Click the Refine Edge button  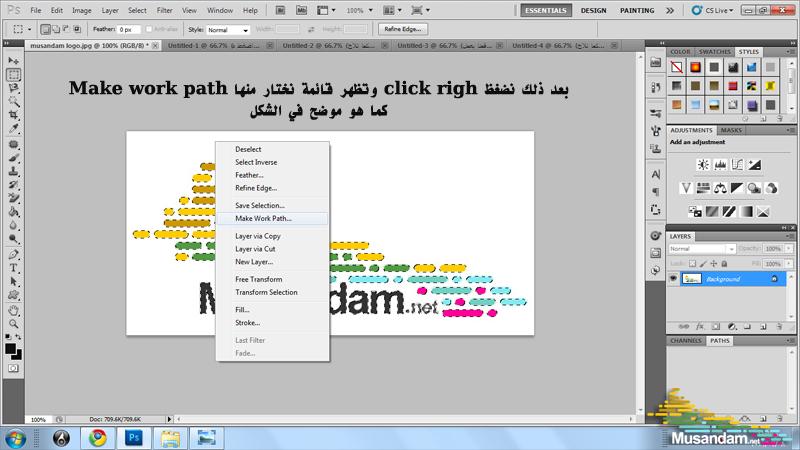[x=403, y=29]
